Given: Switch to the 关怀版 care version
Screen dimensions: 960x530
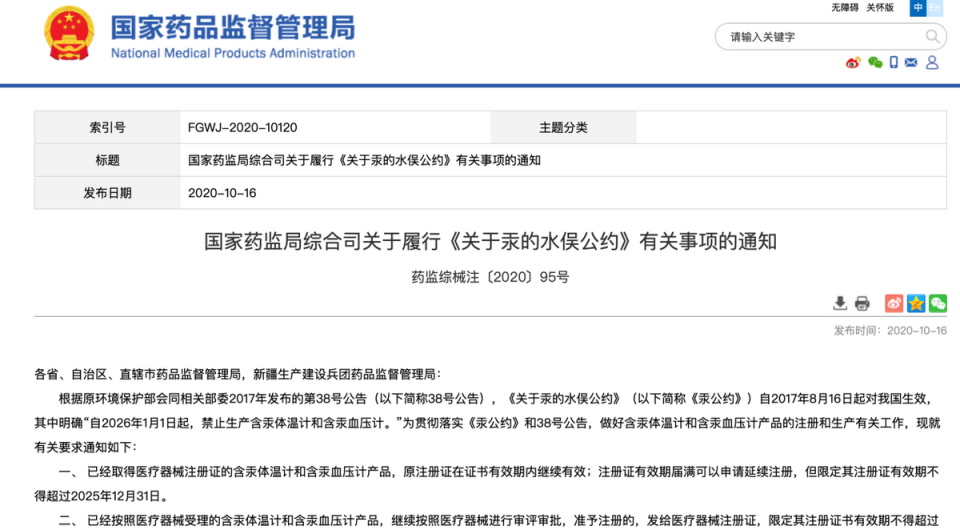Looking at the screenshot, I should click(x=880, y=8).
